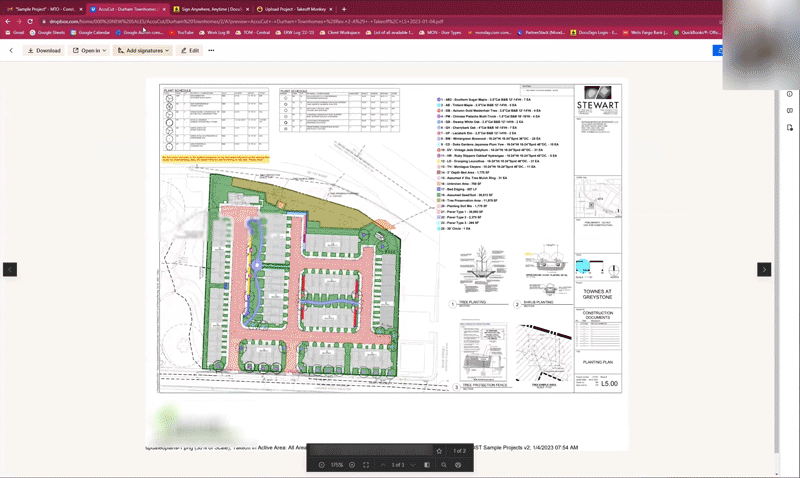The image size is (800, 478).
Task: Go to next page with down chevron
Action: point(413,465)
